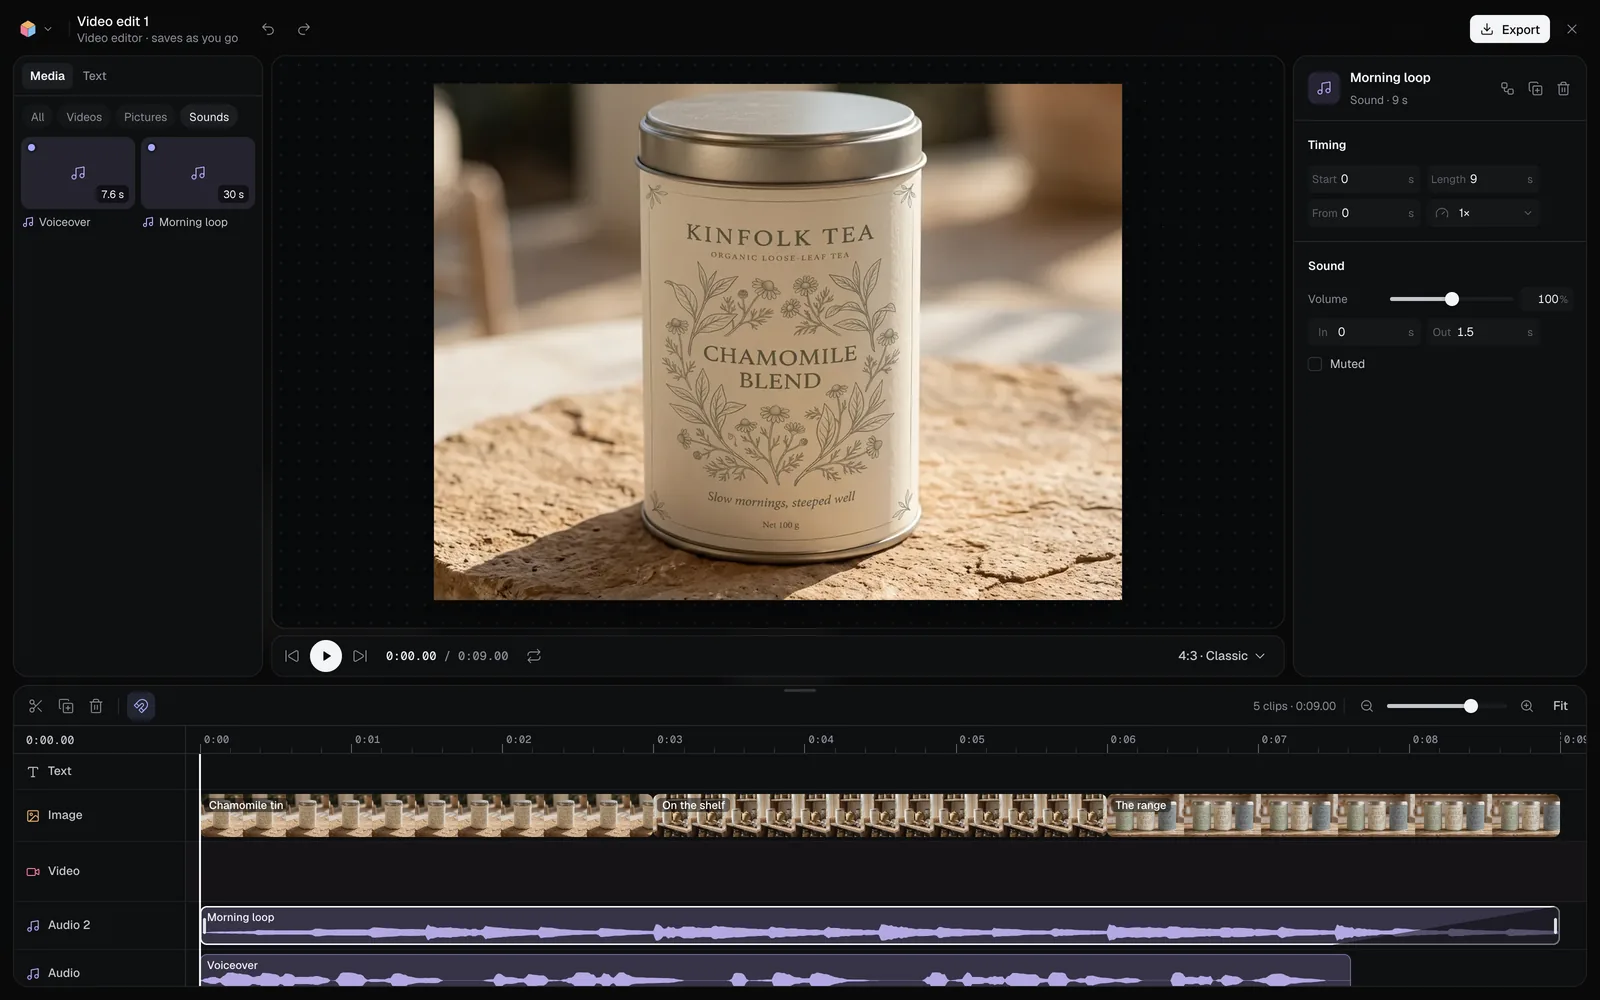Click the detach audio icon in properties

coord(1507,88)
